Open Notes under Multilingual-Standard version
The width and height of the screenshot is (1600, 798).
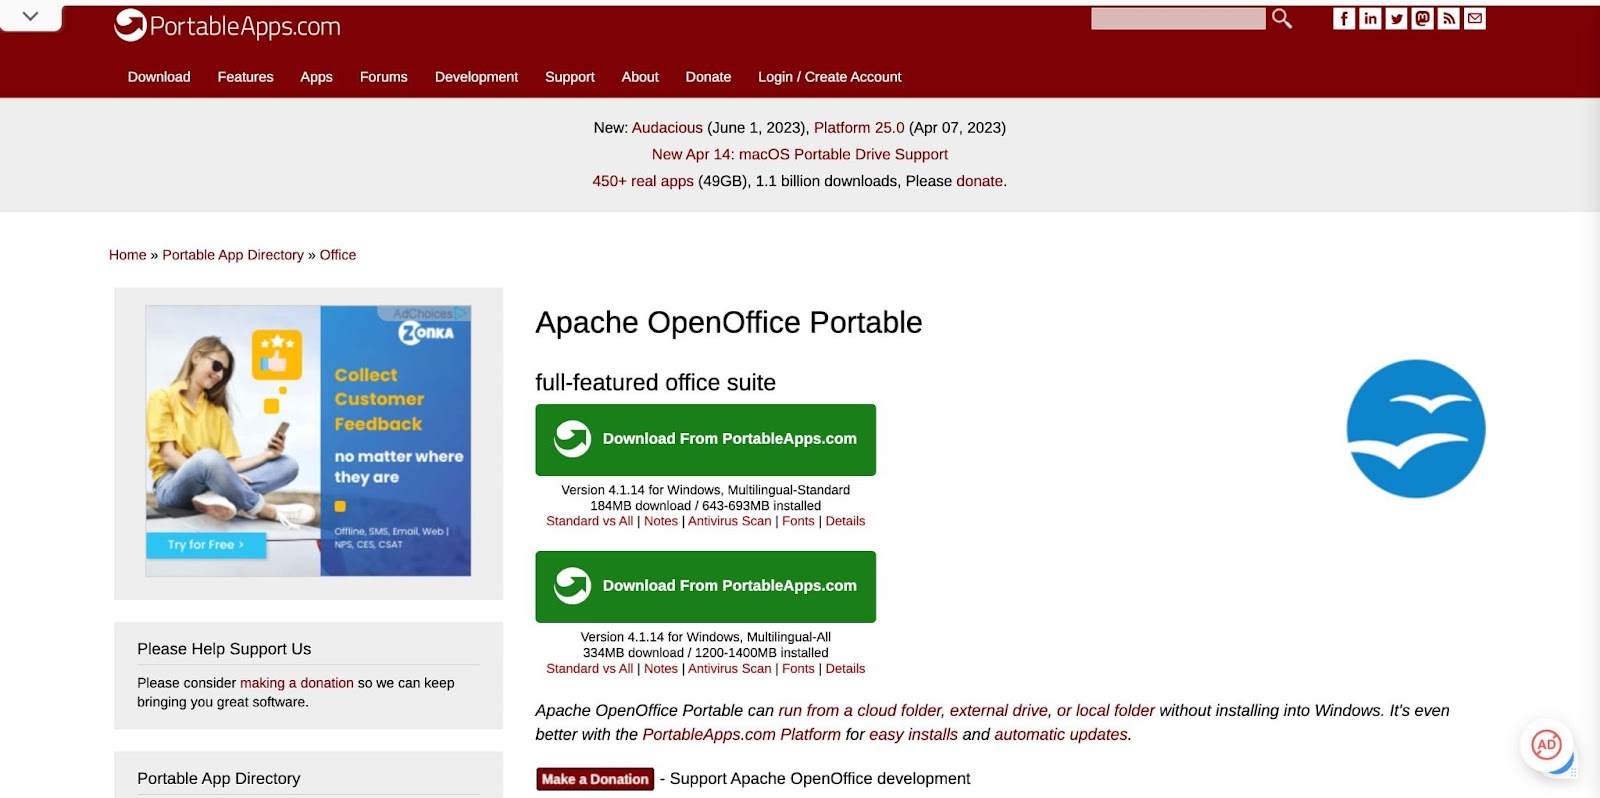[x=661, y=521]
